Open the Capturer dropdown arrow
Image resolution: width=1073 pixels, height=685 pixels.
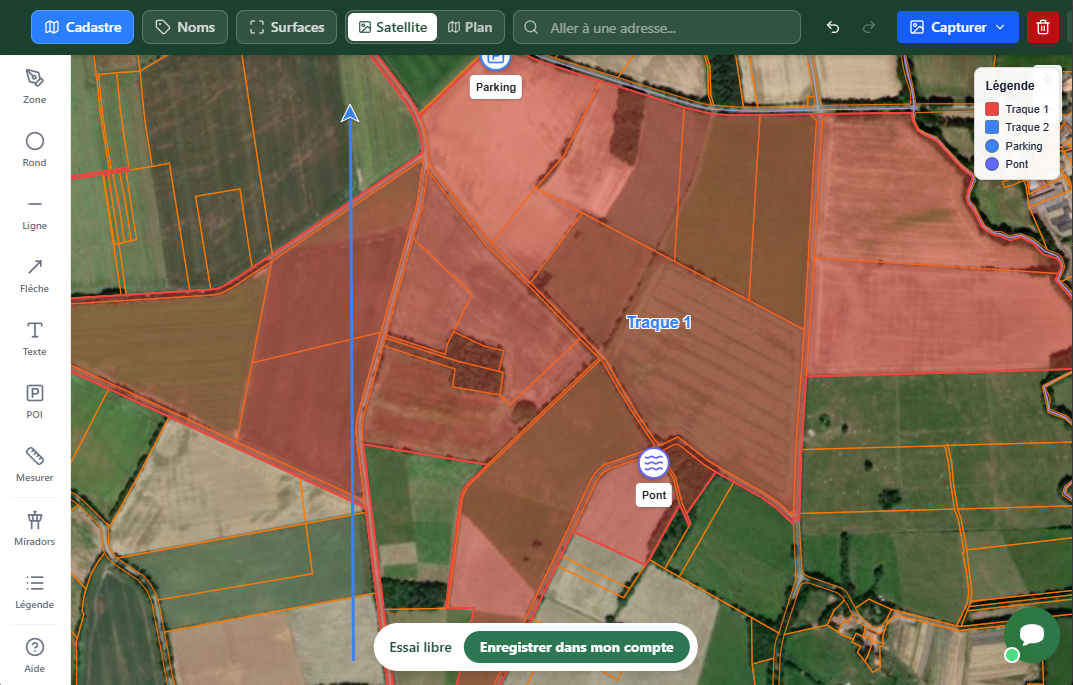[x=1000, y=27]
